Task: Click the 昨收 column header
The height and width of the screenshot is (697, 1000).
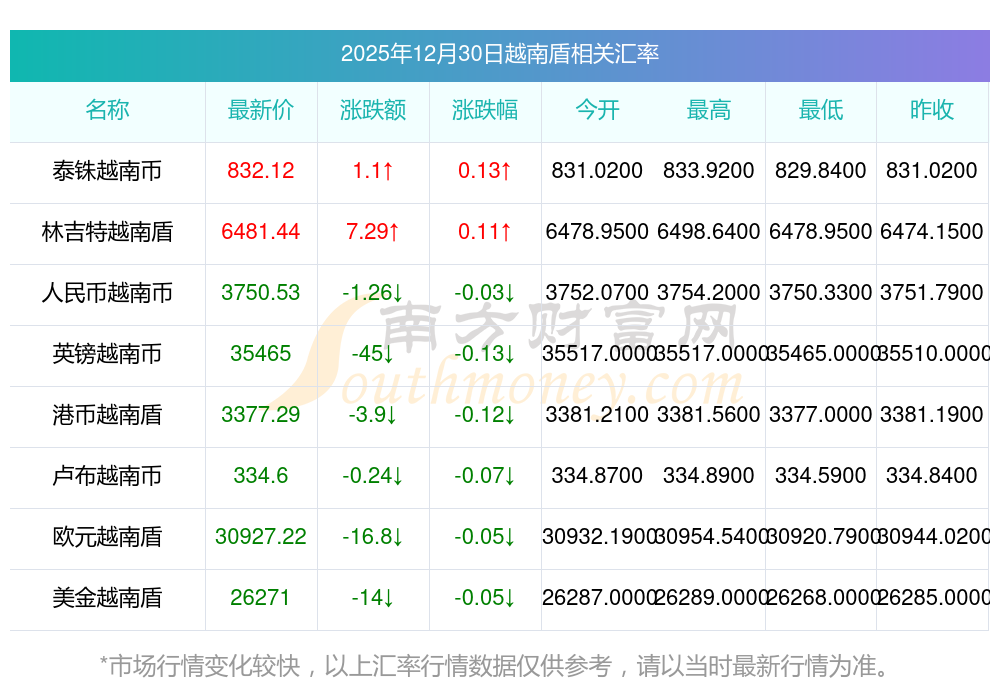Action: 932,110
